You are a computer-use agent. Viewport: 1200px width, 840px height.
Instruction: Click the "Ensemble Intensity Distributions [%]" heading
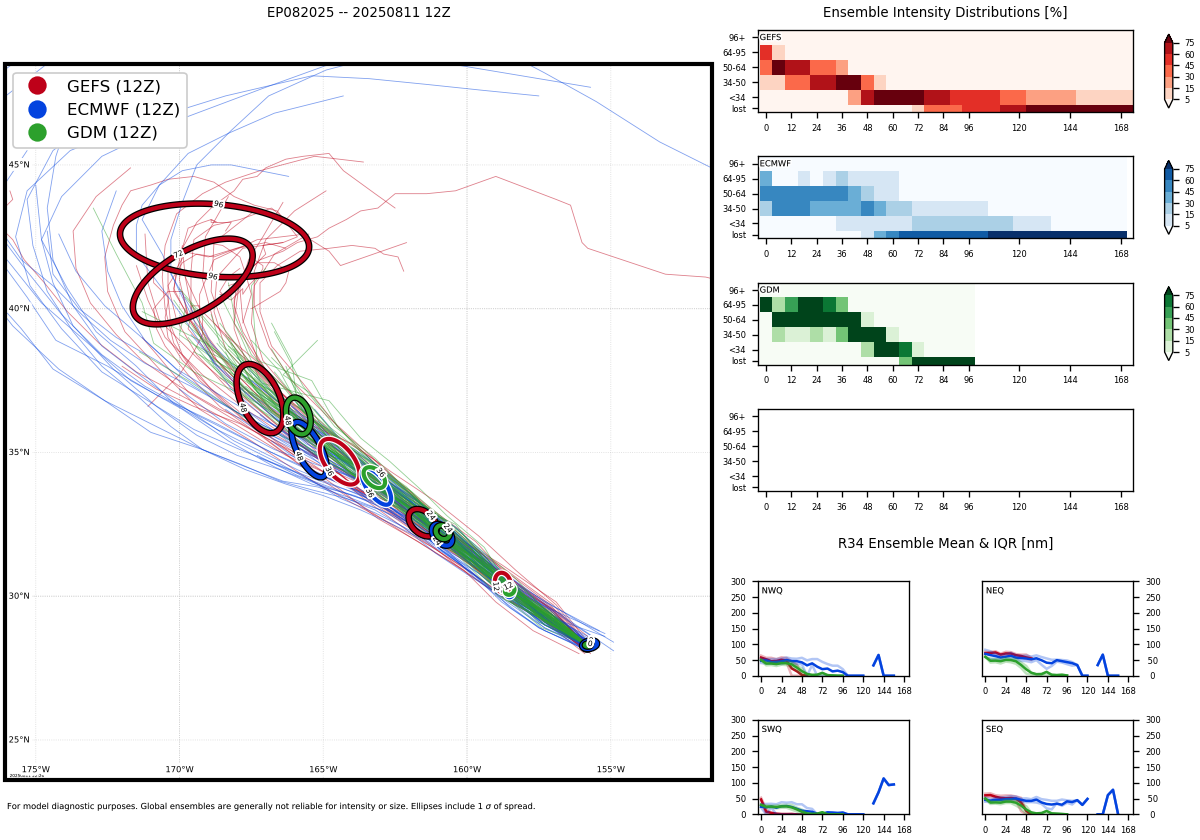tap(945, 13)
